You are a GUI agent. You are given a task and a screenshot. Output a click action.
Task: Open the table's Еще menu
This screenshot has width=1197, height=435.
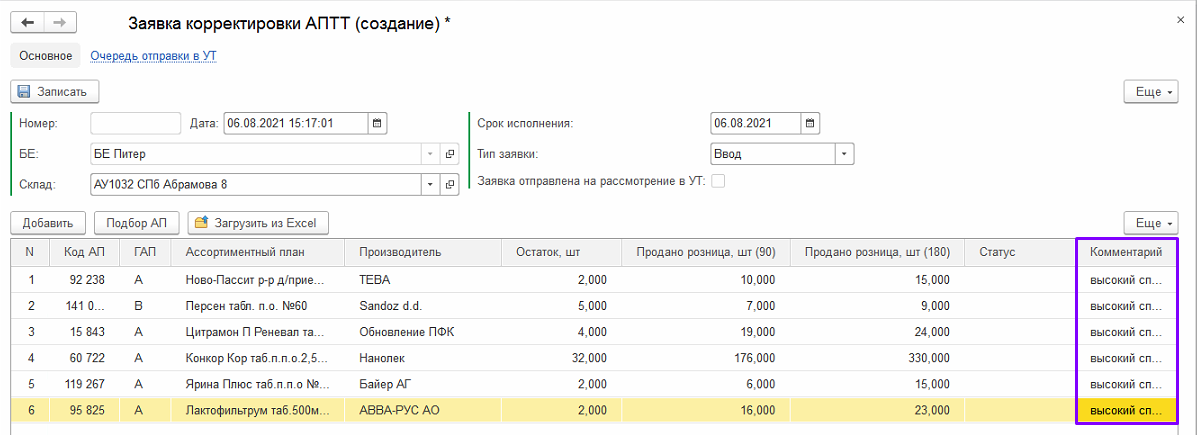point(1150,222)
